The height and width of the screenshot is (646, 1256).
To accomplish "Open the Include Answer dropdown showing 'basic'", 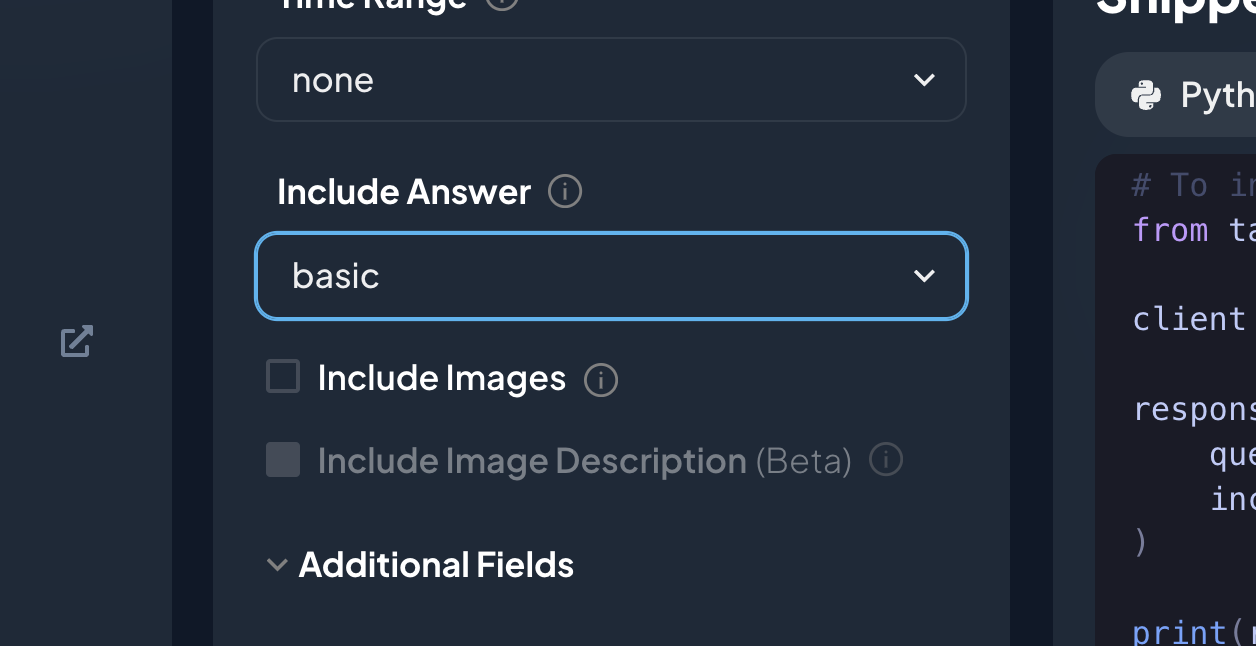I will [610, 276].
